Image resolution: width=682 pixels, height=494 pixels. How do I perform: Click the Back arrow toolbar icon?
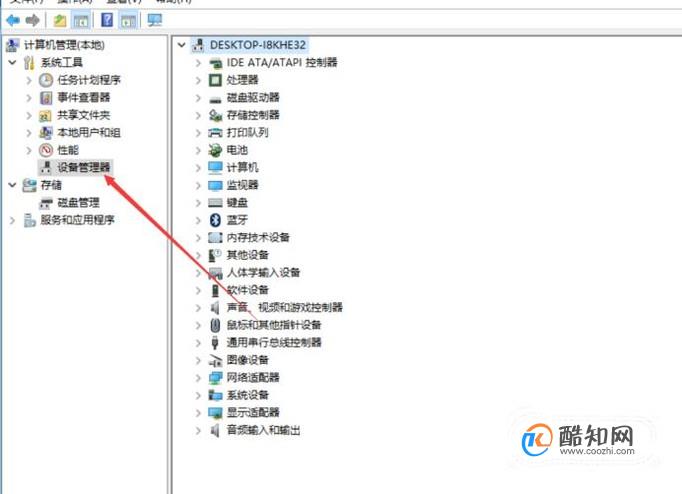tap(13, 20)
